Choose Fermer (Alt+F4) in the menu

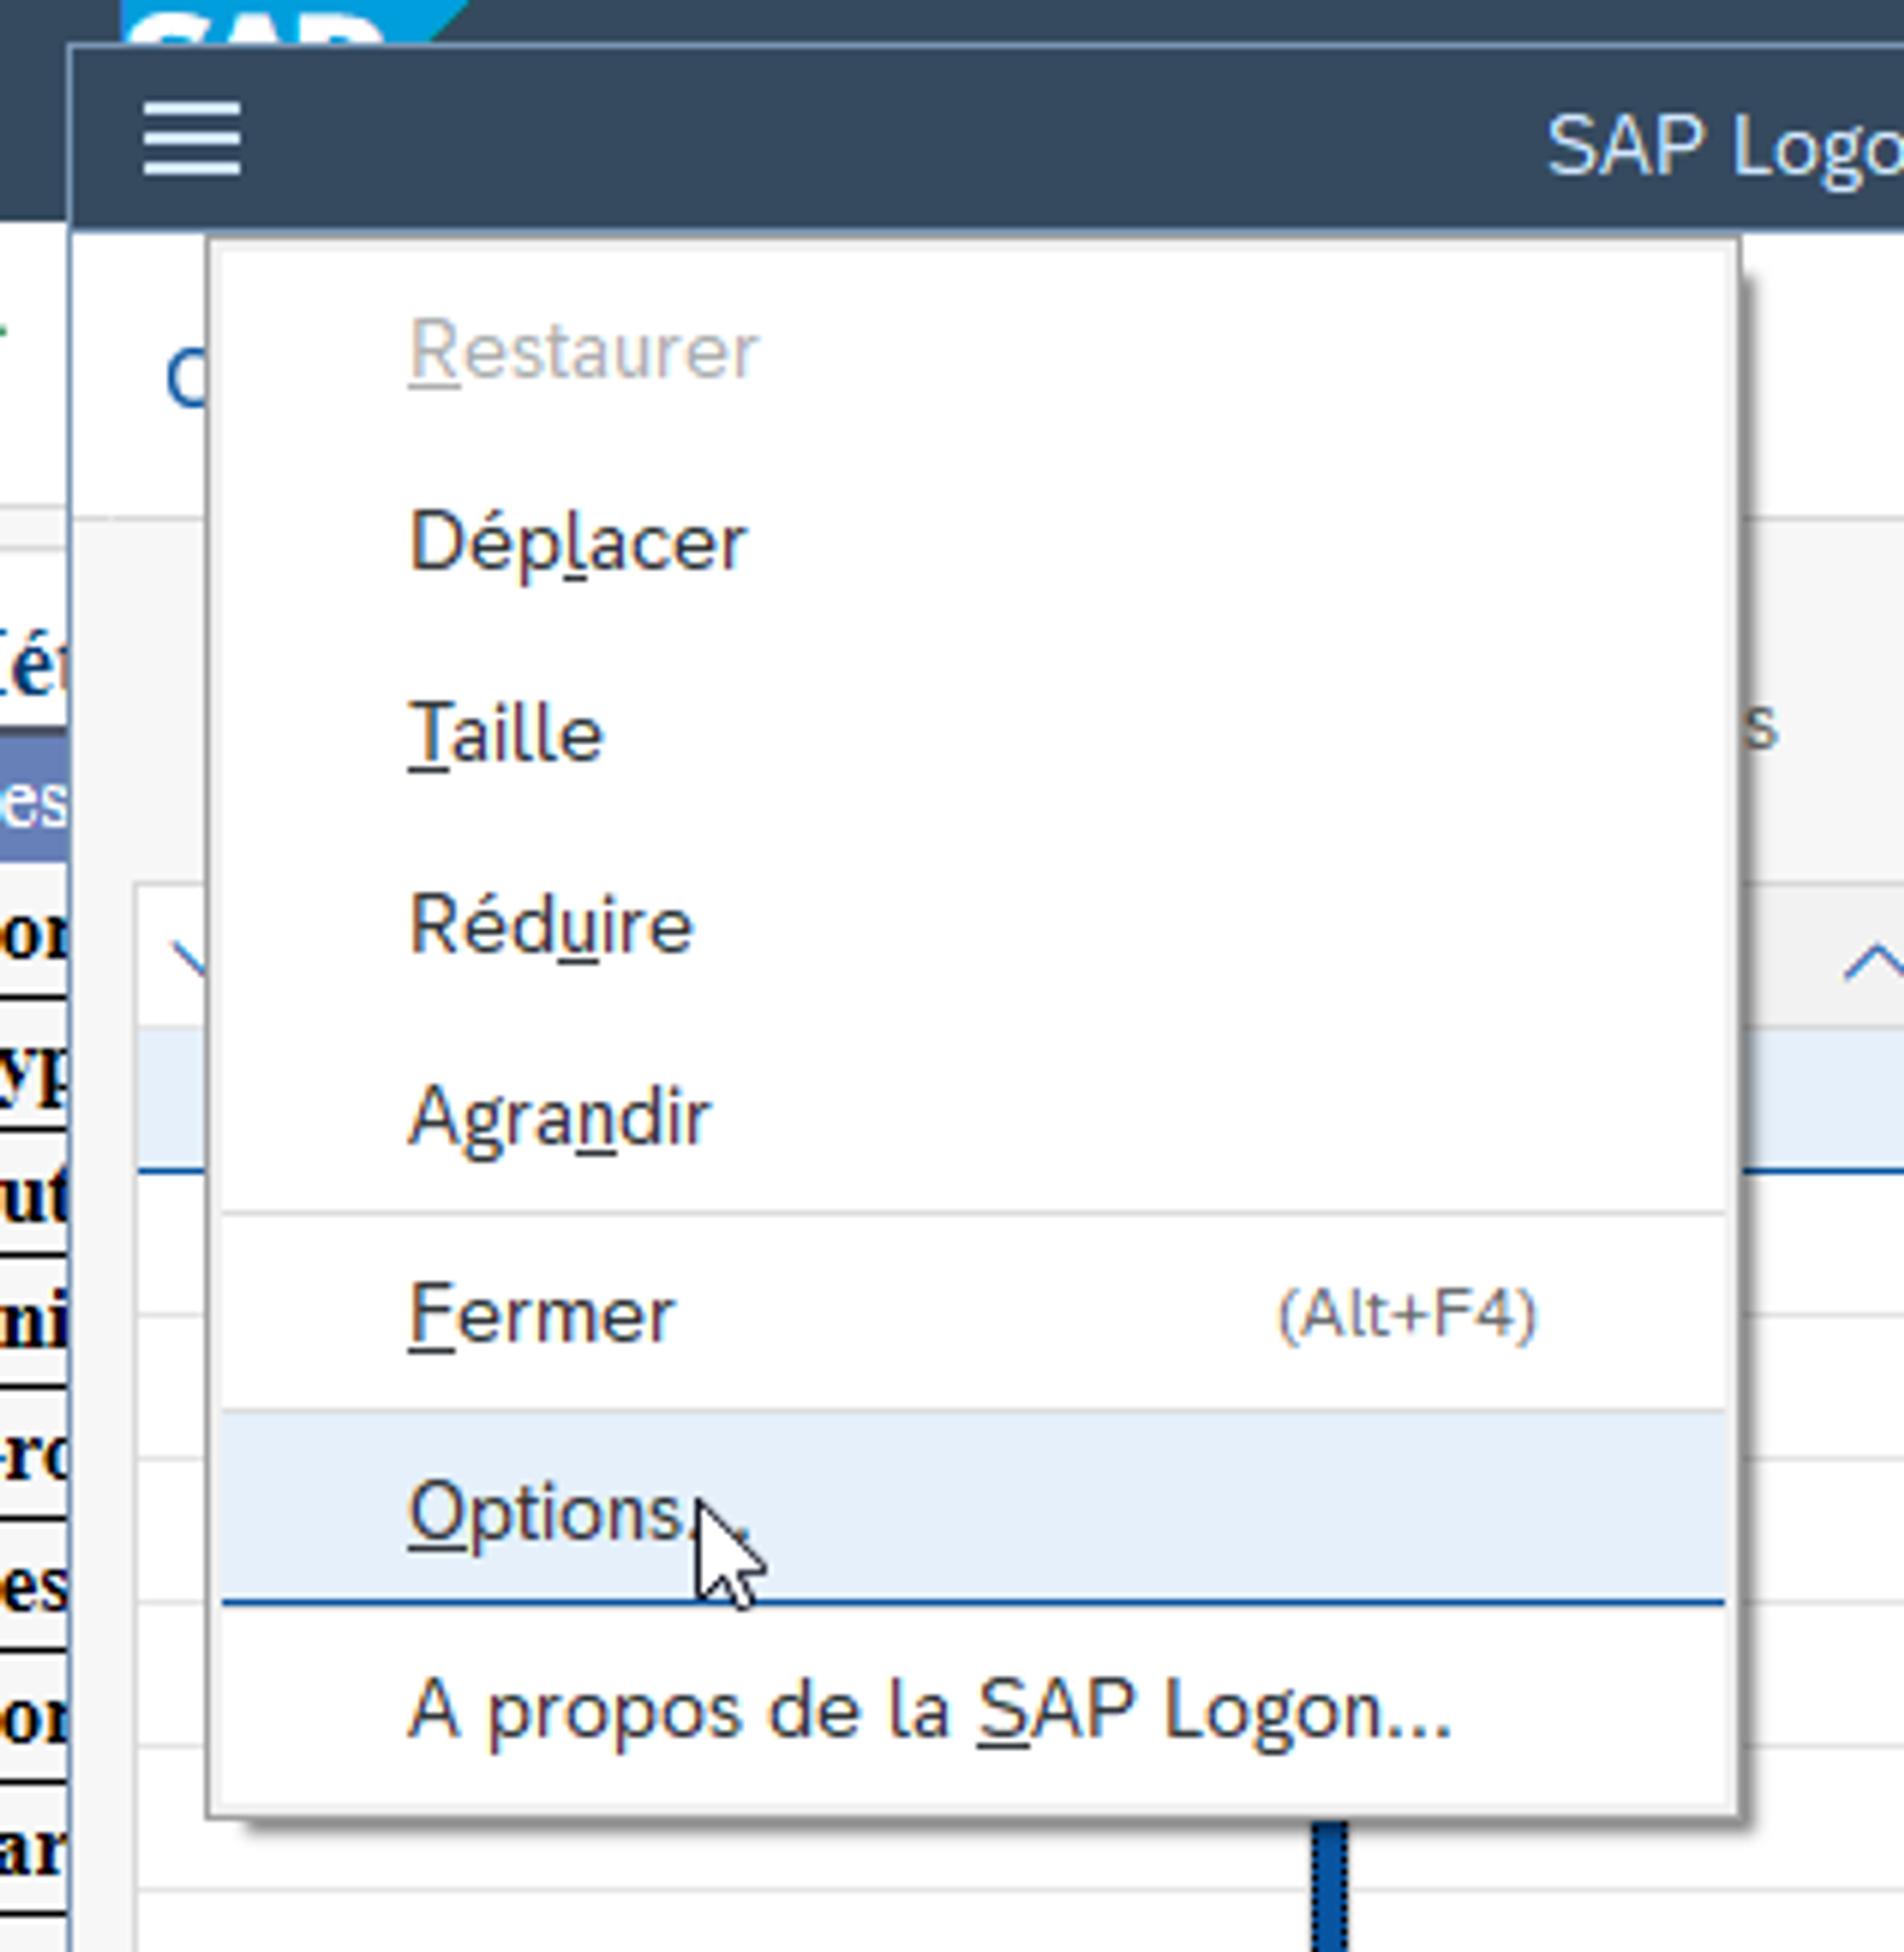[973, 1313]
